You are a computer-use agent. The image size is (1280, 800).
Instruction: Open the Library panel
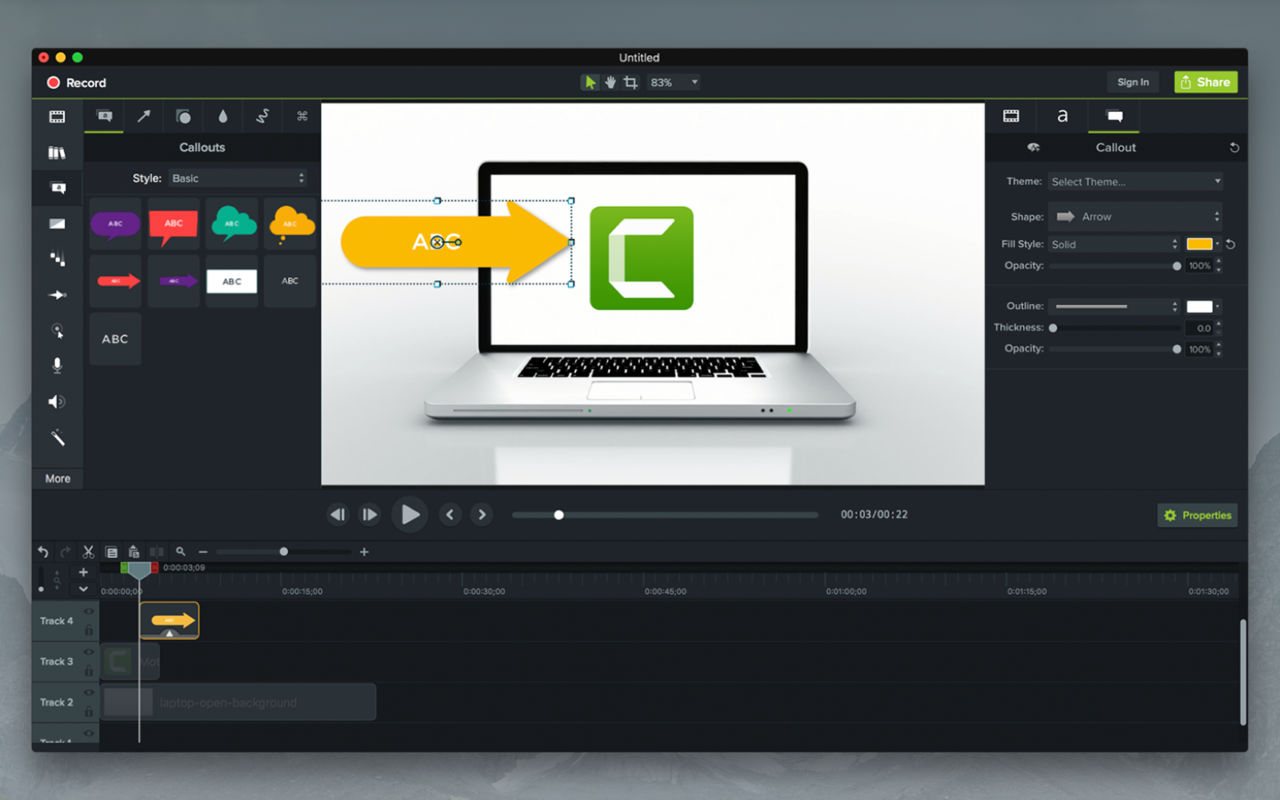(x=57, y=153)
